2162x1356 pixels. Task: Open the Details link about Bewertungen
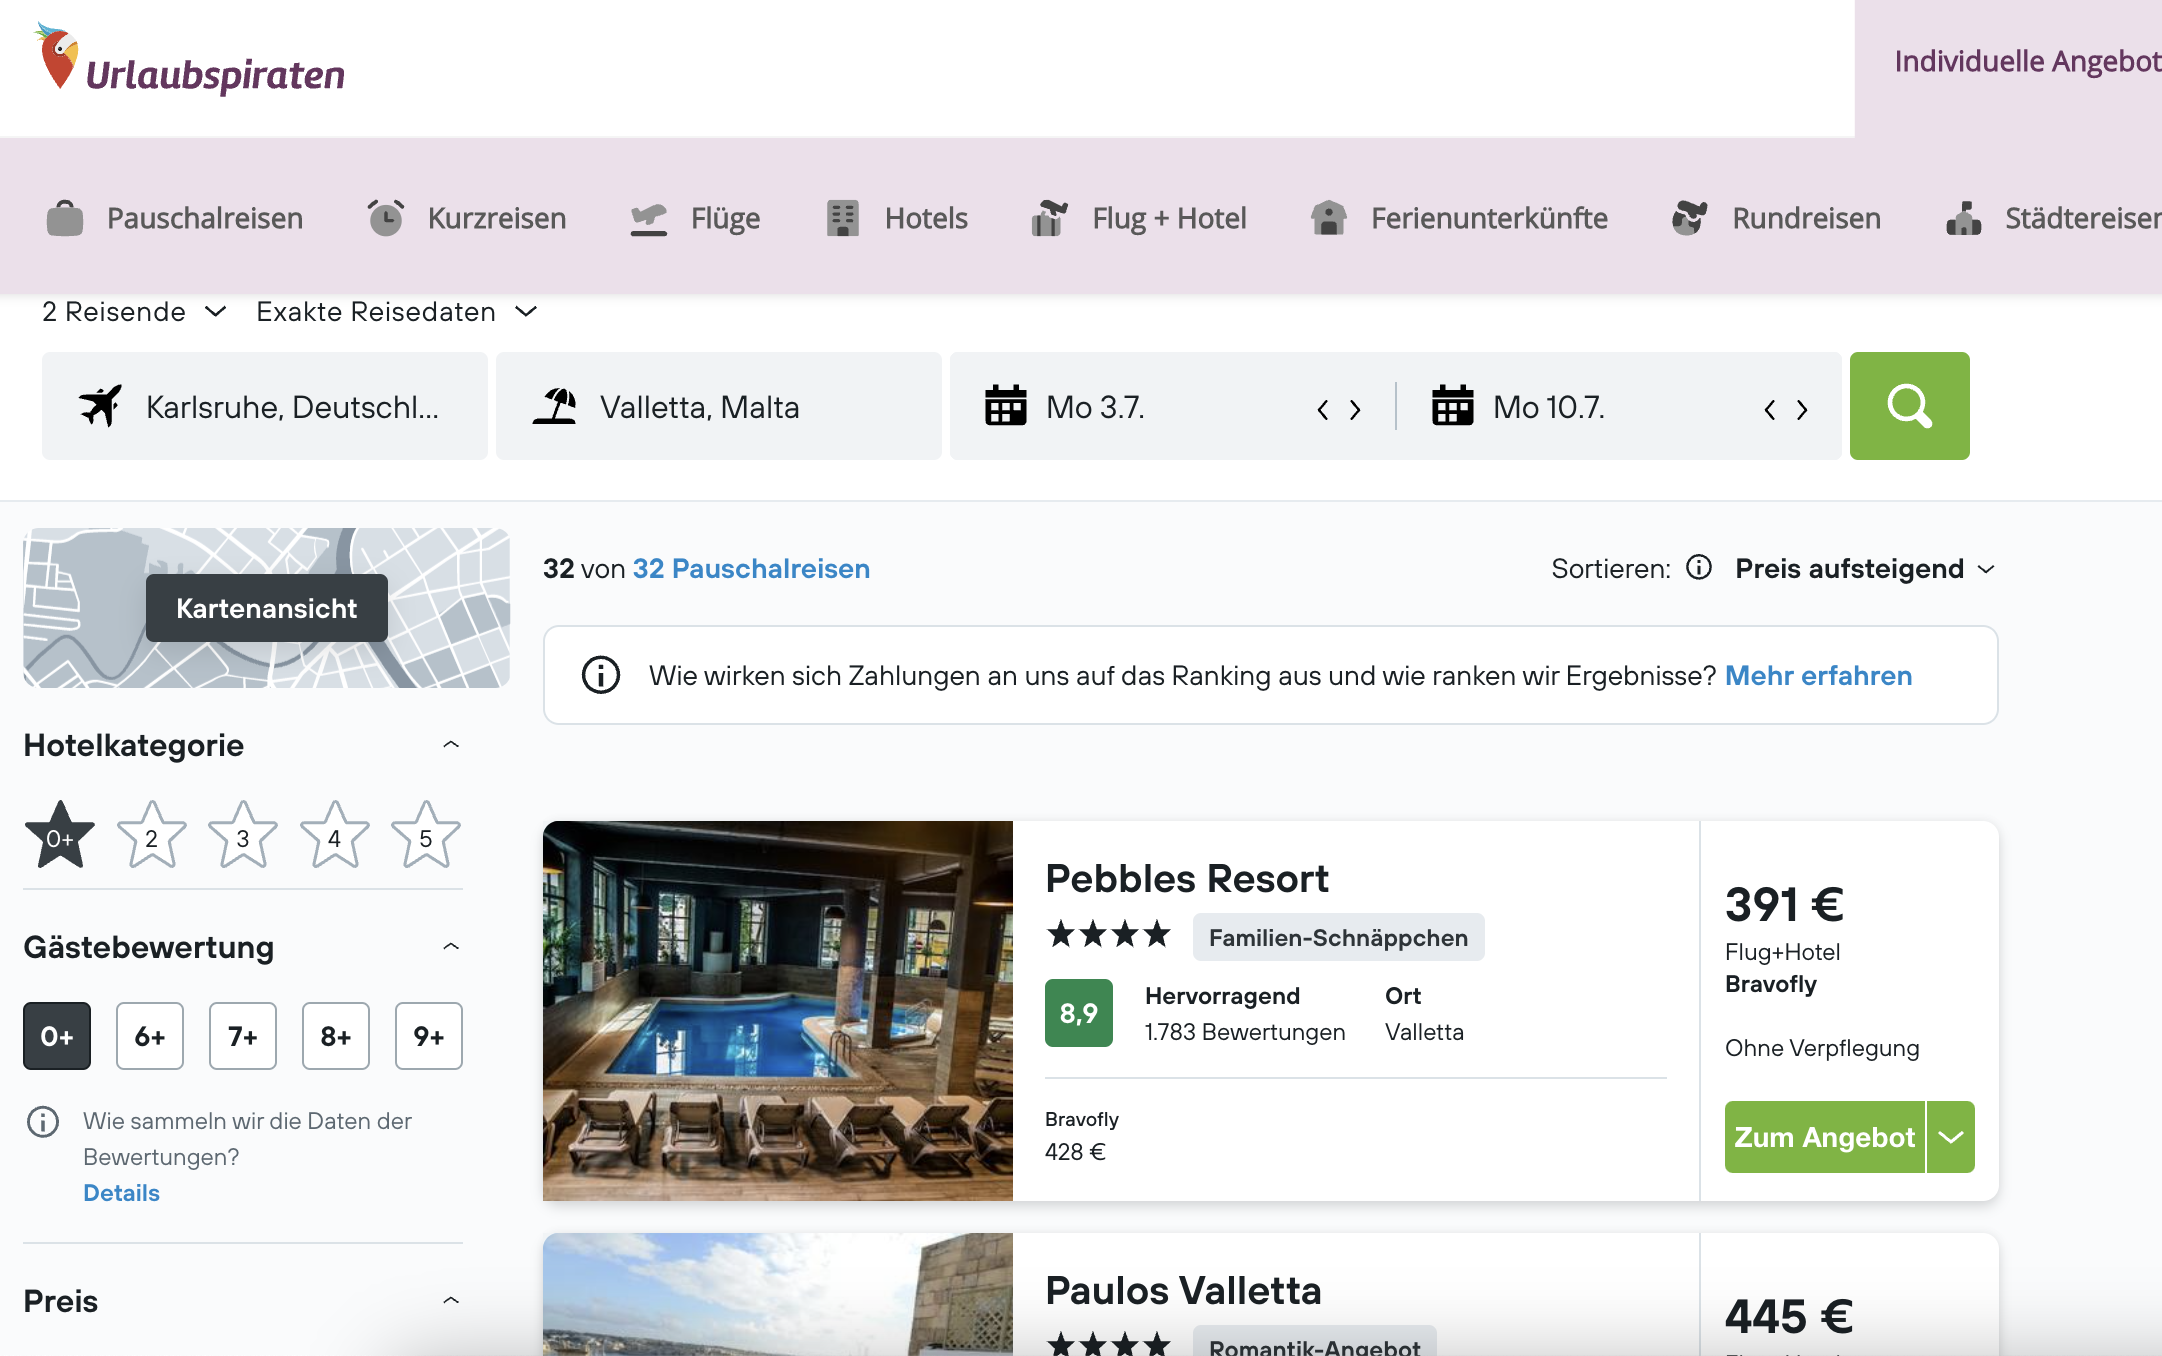[x=121, y=1193]
